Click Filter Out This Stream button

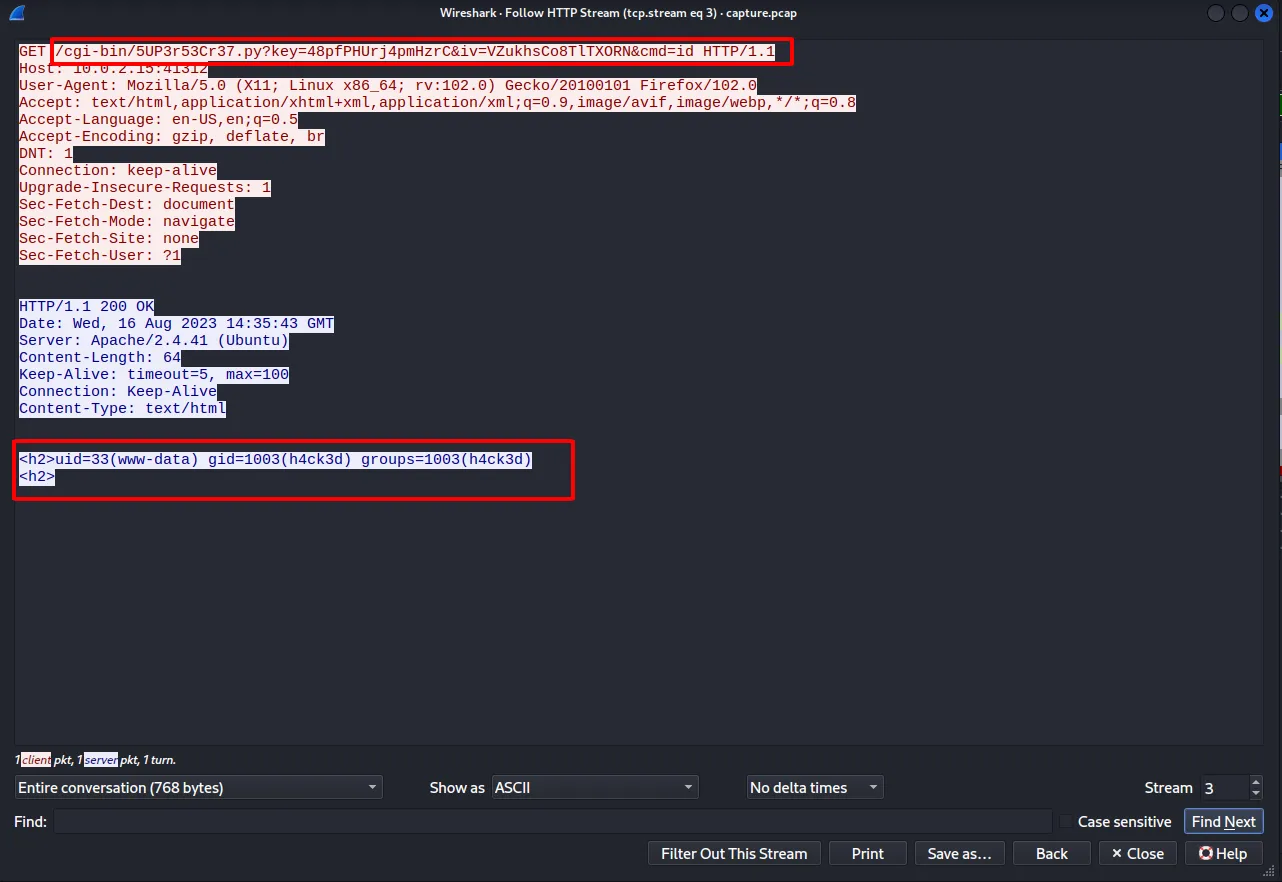pyautogui.click(x=734, y=853)
